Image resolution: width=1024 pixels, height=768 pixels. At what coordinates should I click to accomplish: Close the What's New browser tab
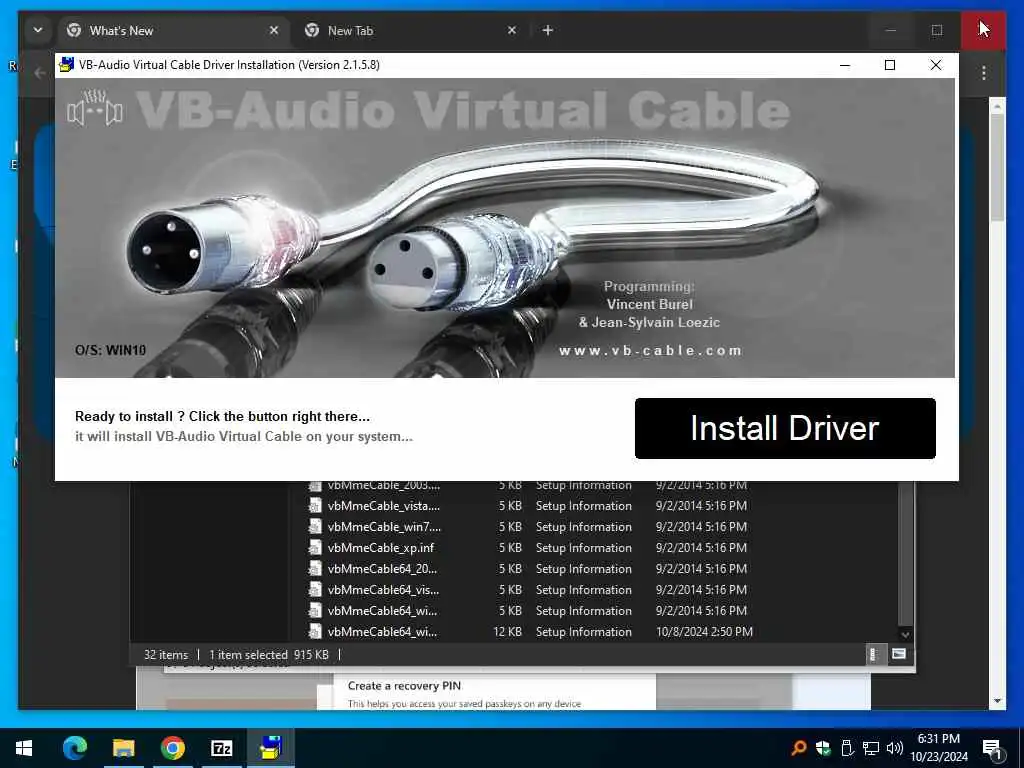(274, 30)
